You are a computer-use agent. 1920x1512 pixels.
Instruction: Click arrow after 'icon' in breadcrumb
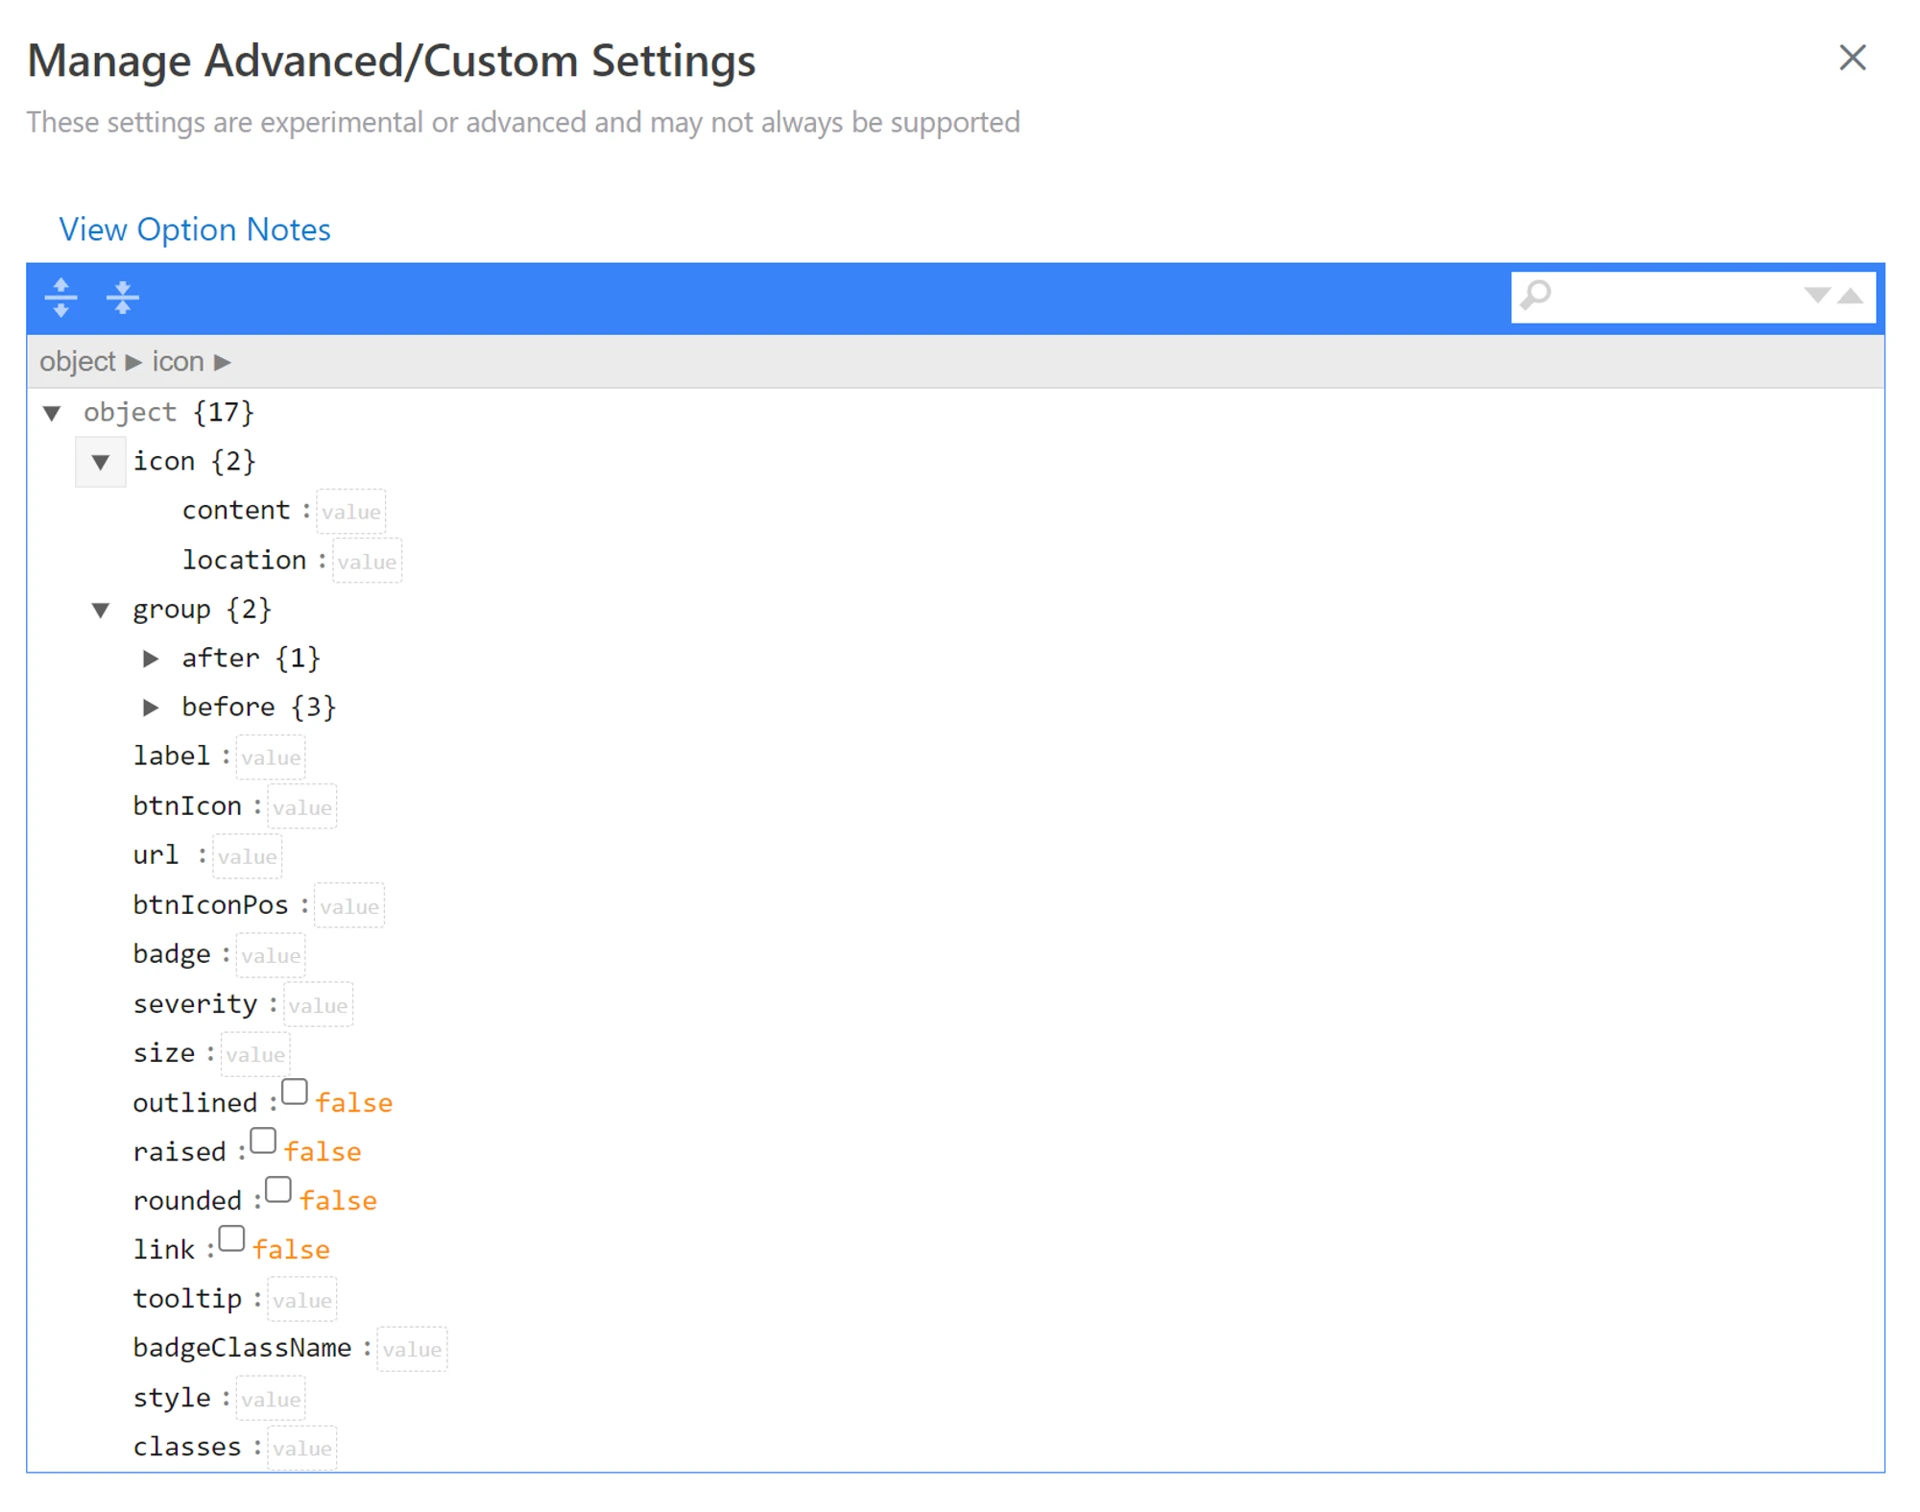coord(223,362)
